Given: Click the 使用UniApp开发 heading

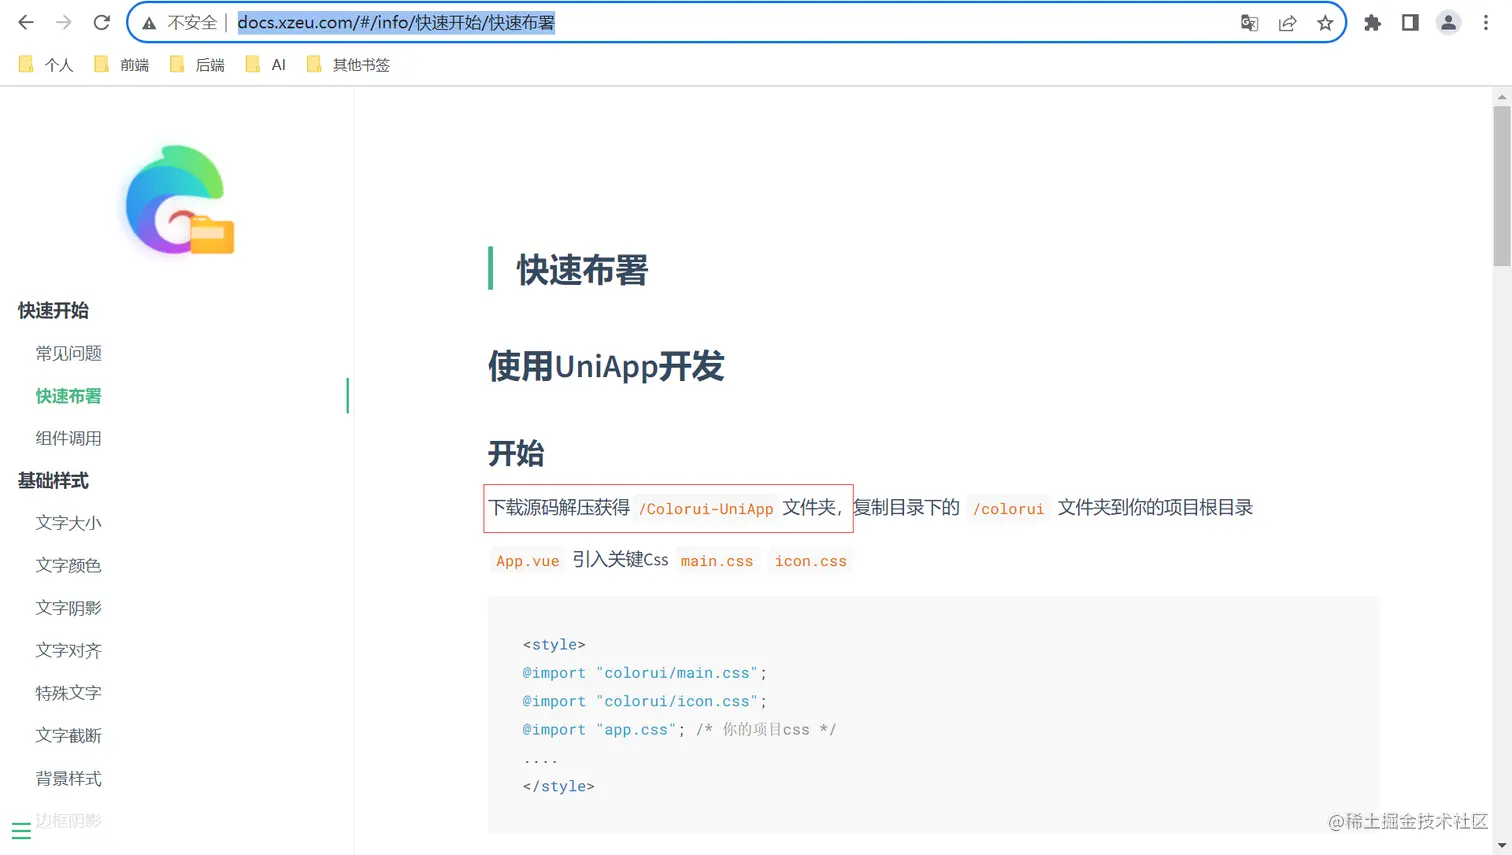Looking at the screenshot, I should 606,367.
